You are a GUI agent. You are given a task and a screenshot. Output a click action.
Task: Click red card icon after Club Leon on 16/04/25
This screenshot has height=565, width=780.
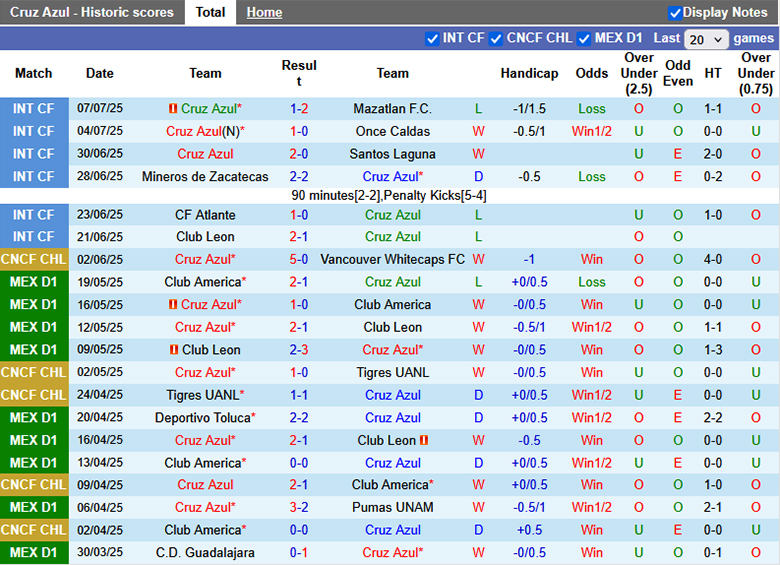click(424, 440)
